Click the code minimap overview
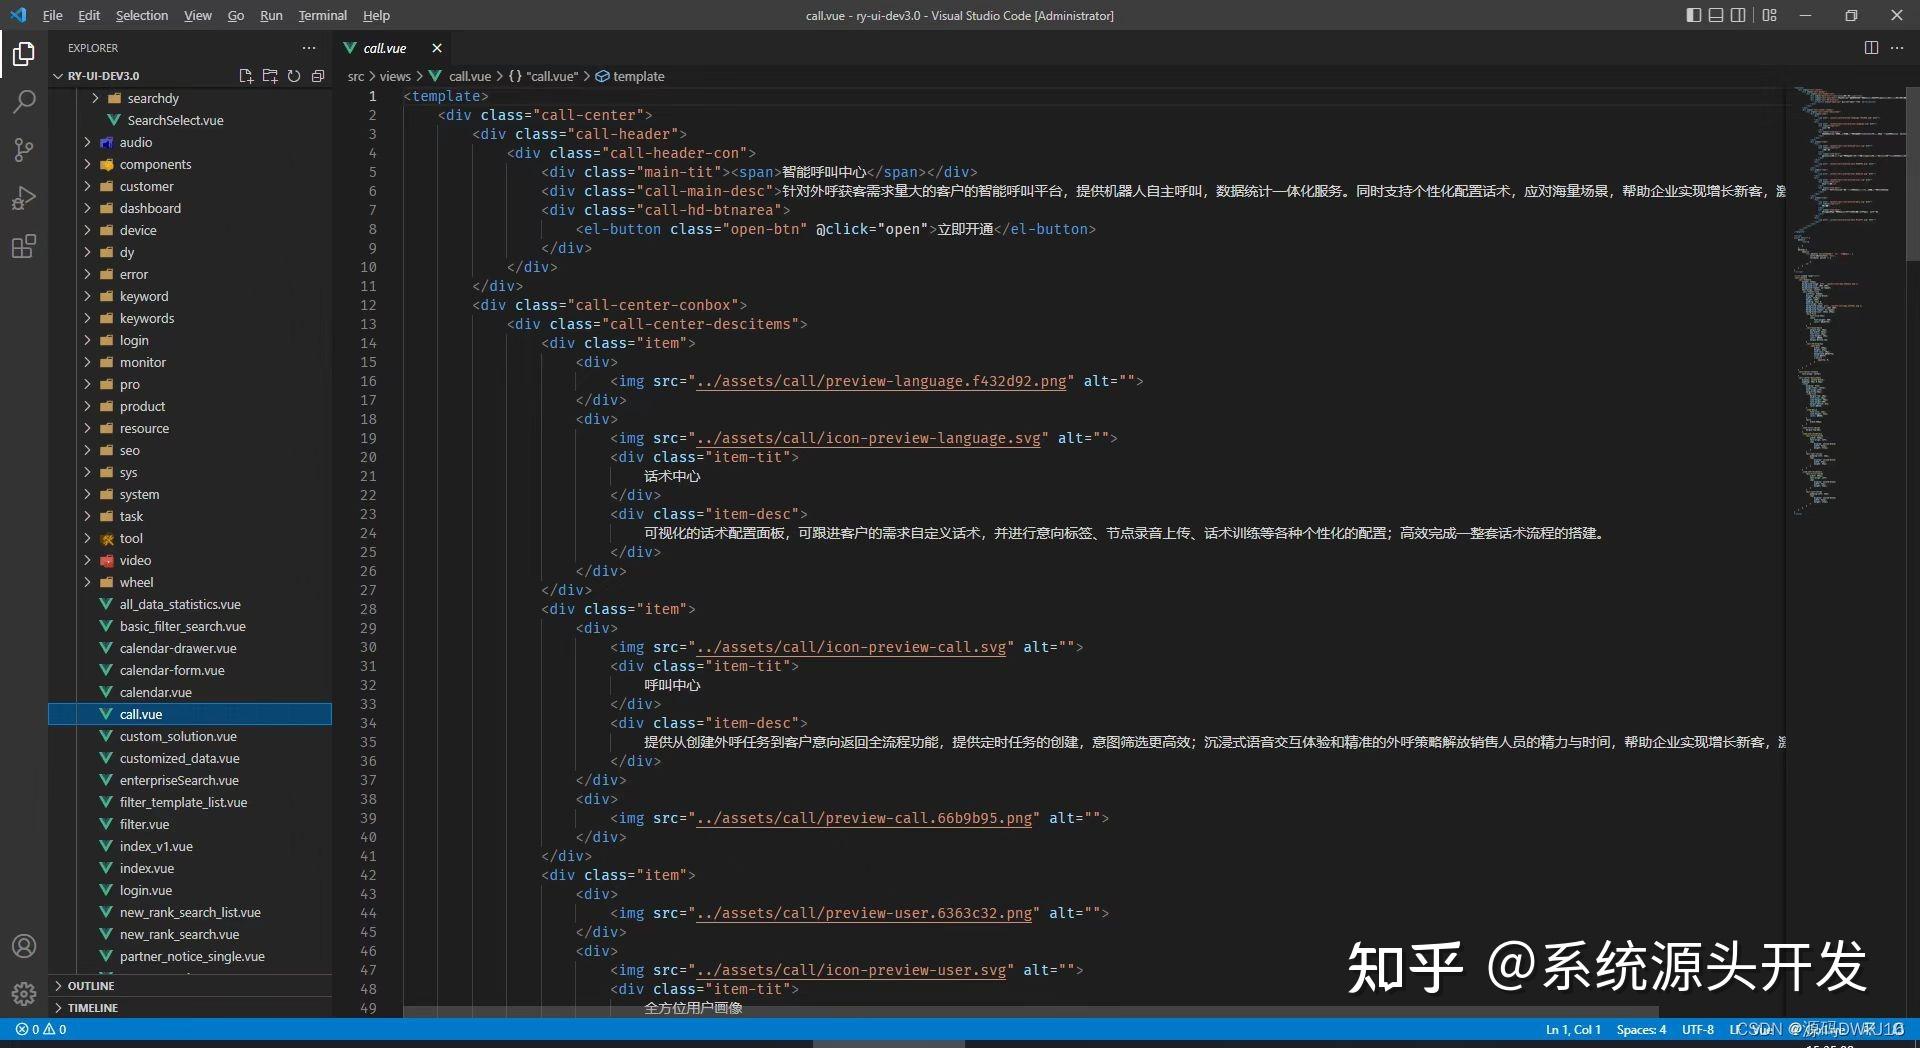 (x=1848, y=300)
